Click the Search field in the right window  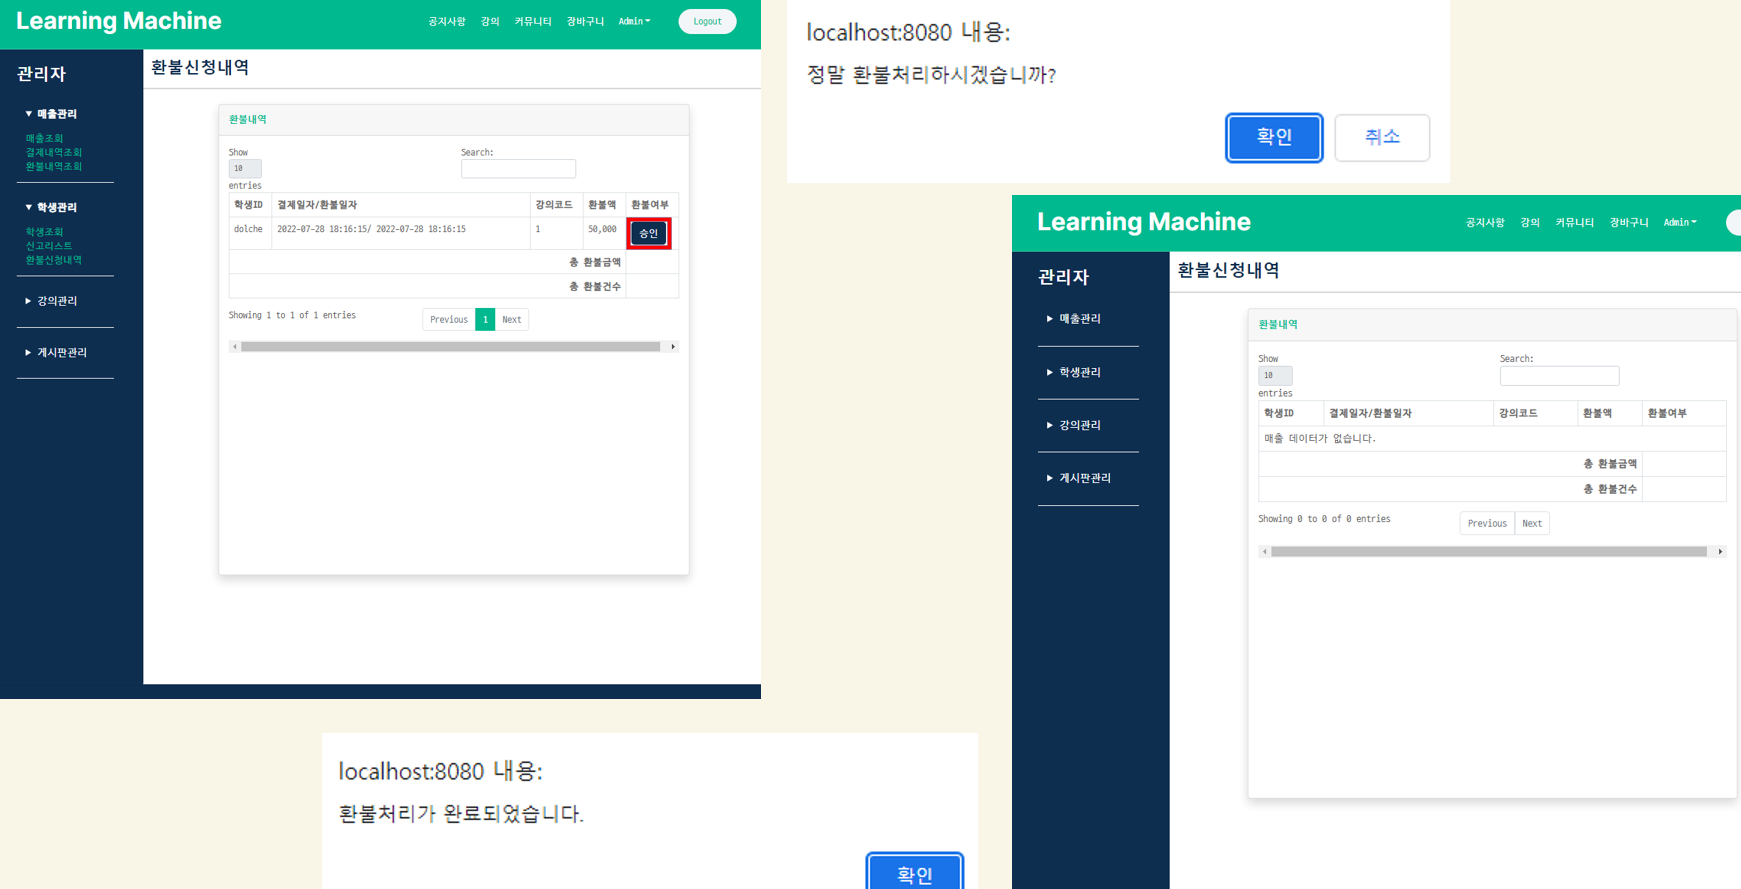[1559, 375]
